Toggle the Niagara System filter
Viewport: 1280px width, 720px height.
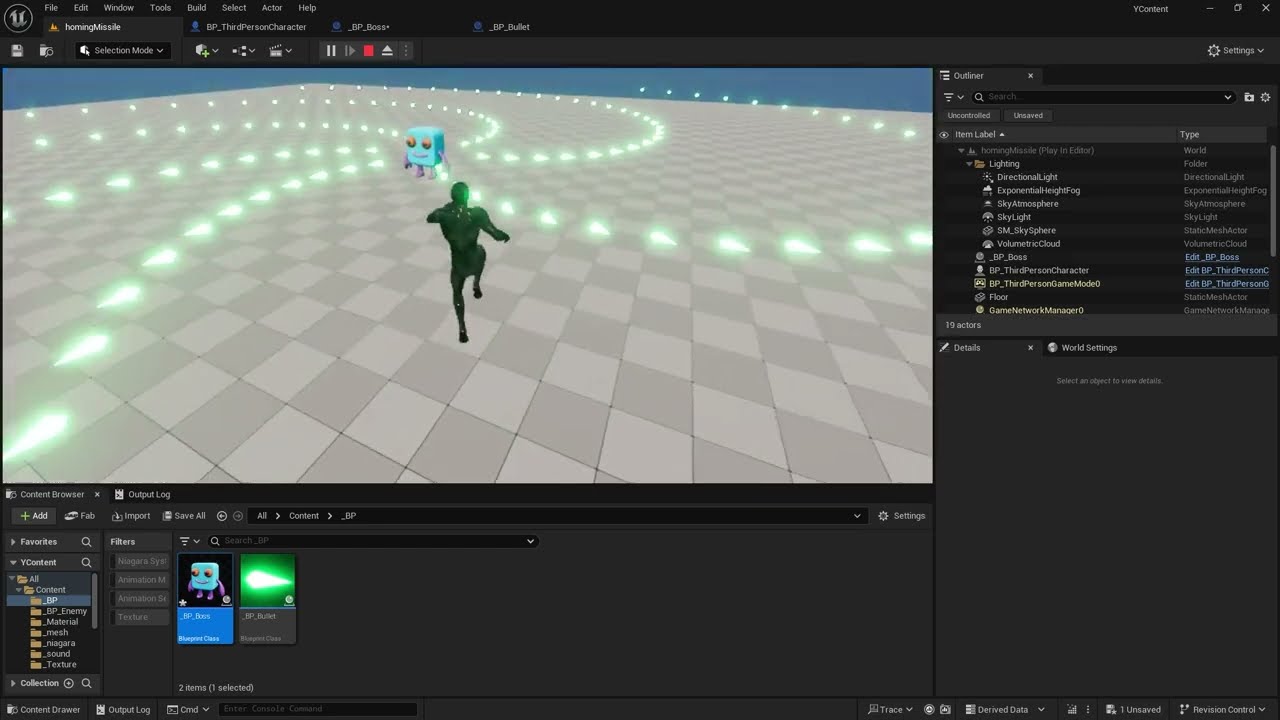pos(139,561)
